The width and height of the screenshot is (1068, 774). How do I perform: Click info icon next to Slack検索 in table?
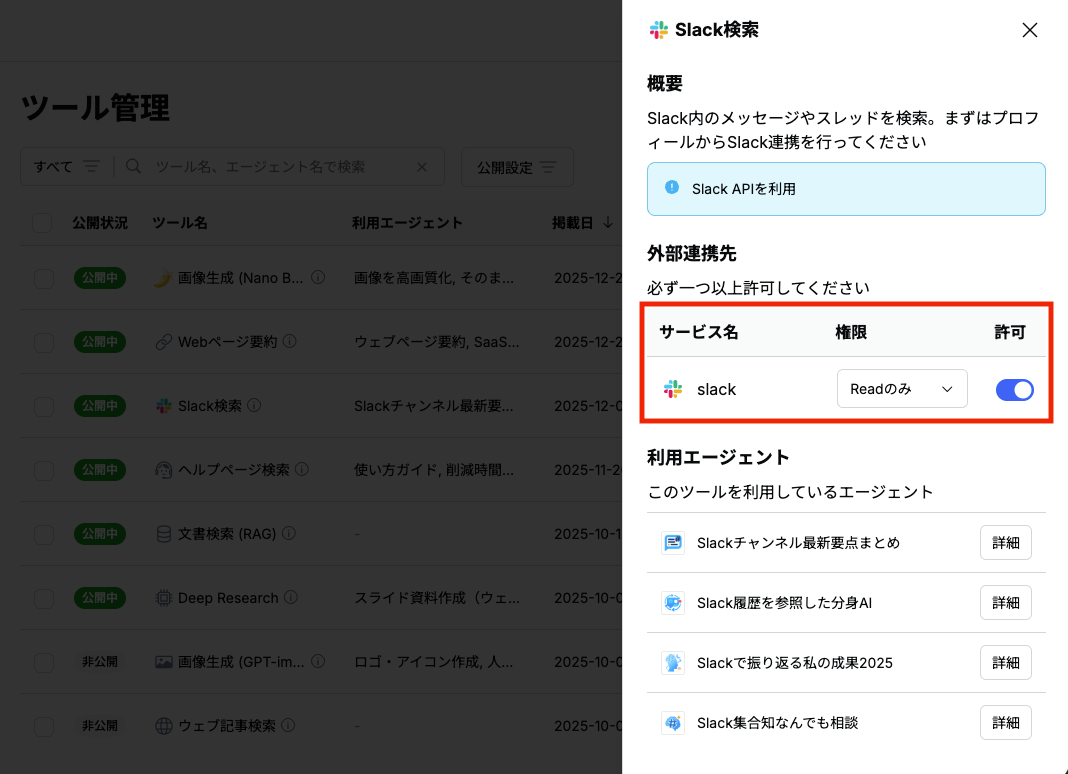(x=254, y=405)
